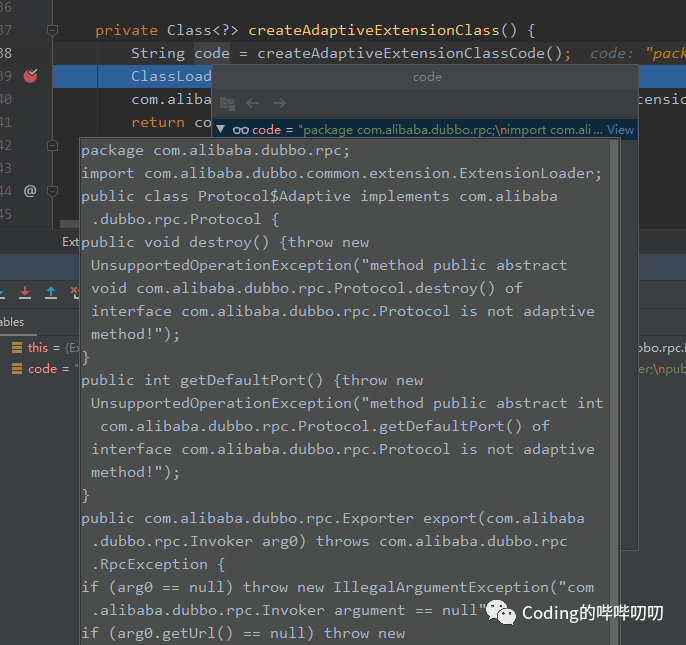This screenshot has width=686, height=645.
Task: Click the inline debug hint 'code: "pack'
Action: [637, 53]
